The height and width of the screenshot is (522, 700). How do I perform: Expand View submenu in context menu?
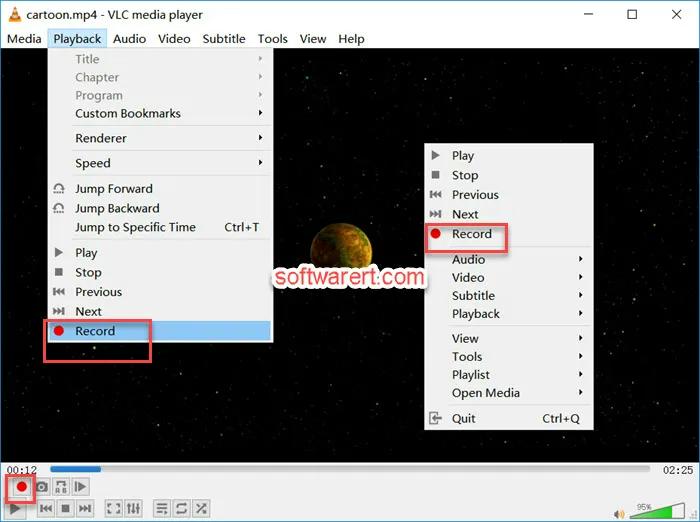coord(509,338)
